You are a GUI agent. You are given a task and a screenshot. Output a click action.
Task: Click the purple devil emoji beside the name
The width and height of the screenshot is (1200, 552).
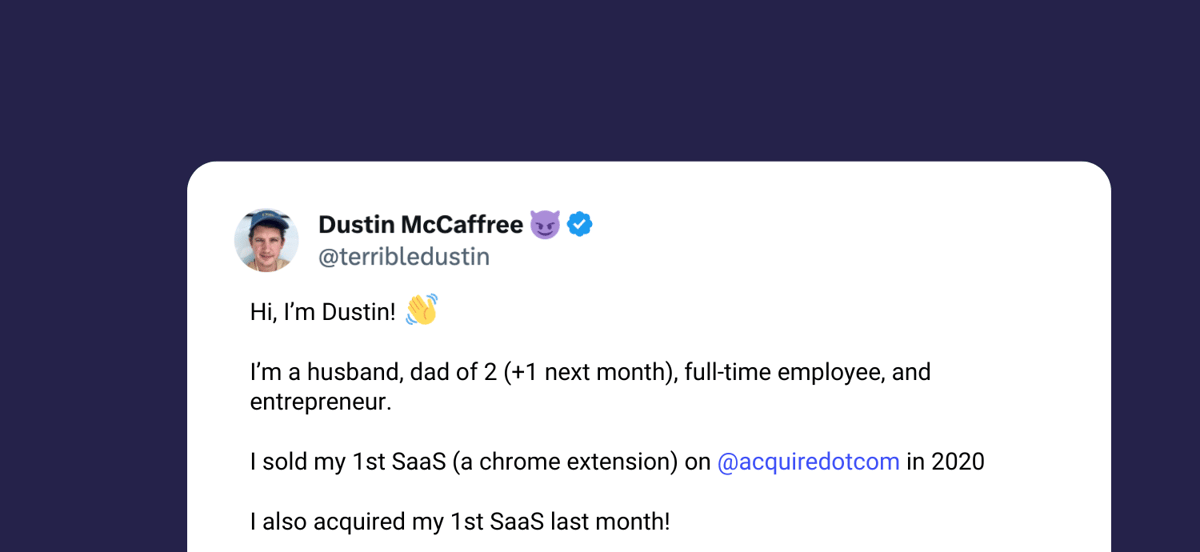coord(545,225)
